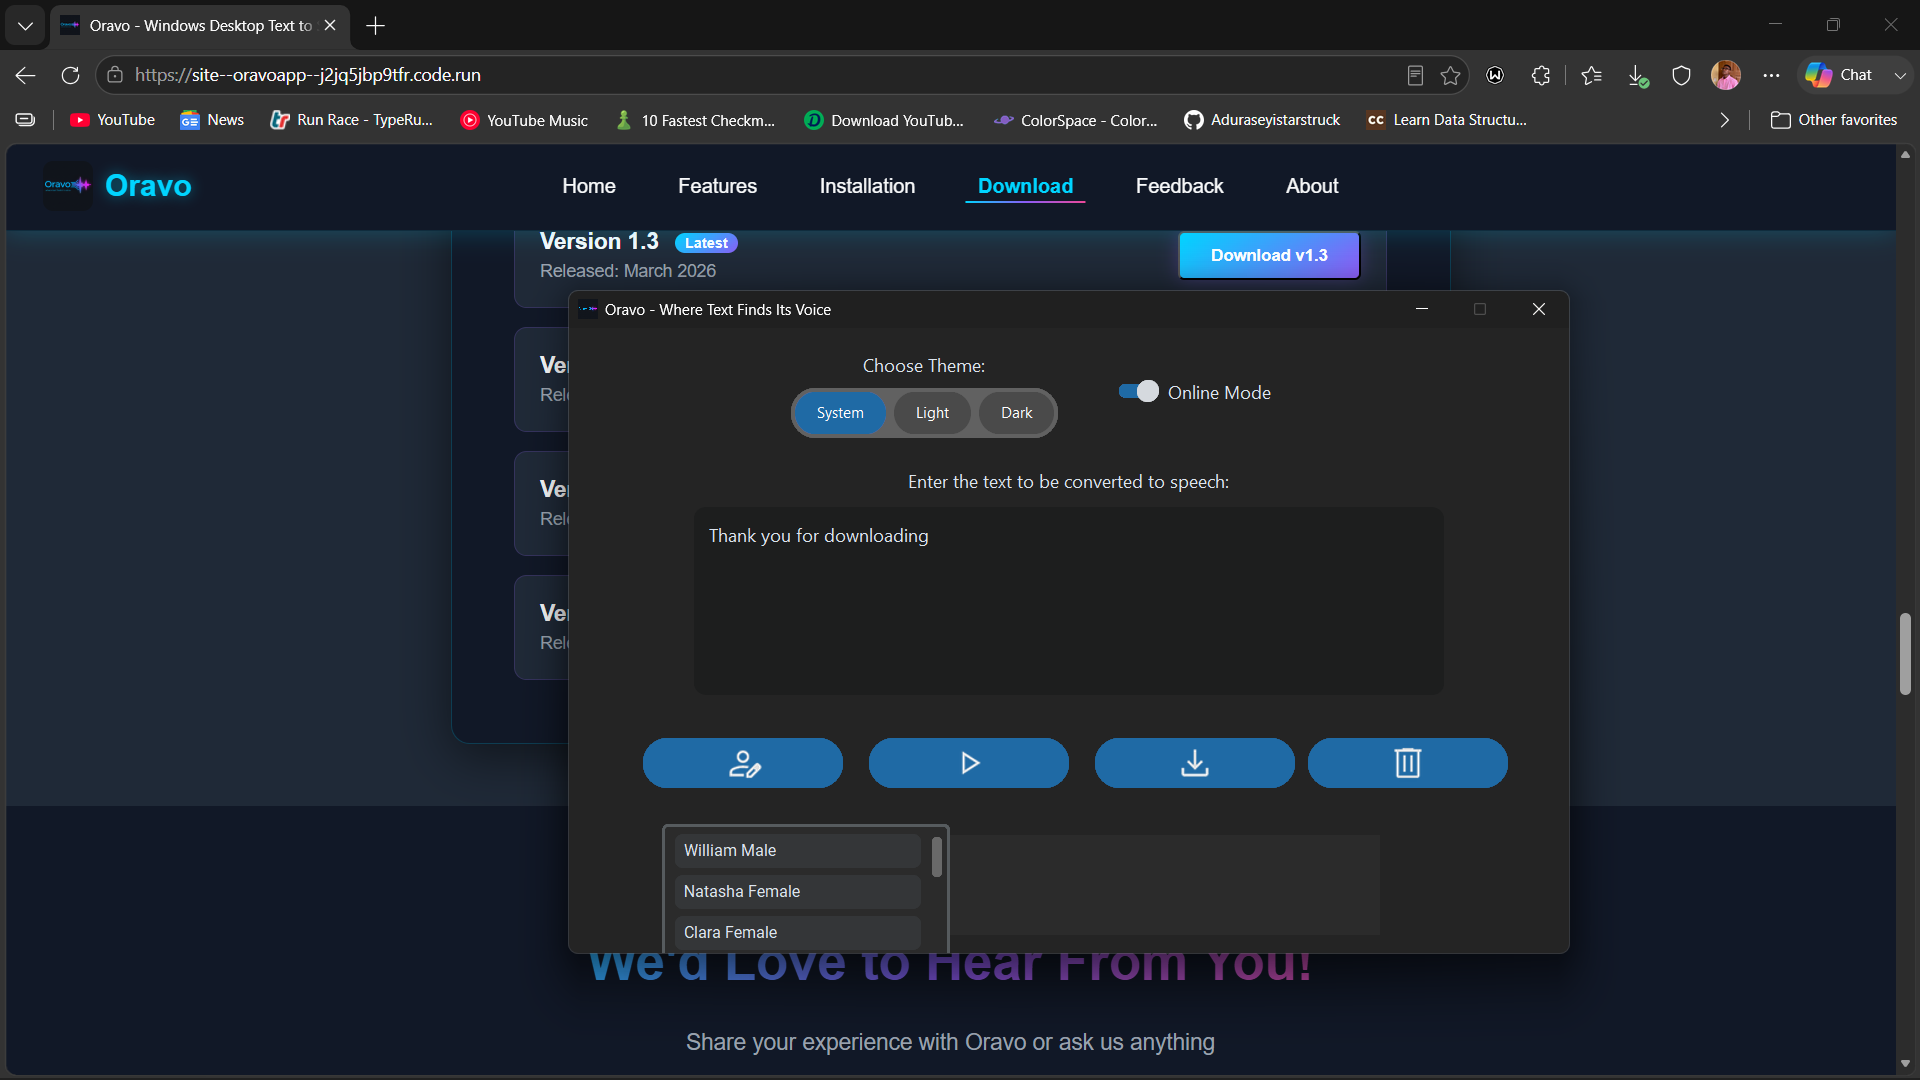
Task: View site information lock icon
Action: [x=115, y=75]
